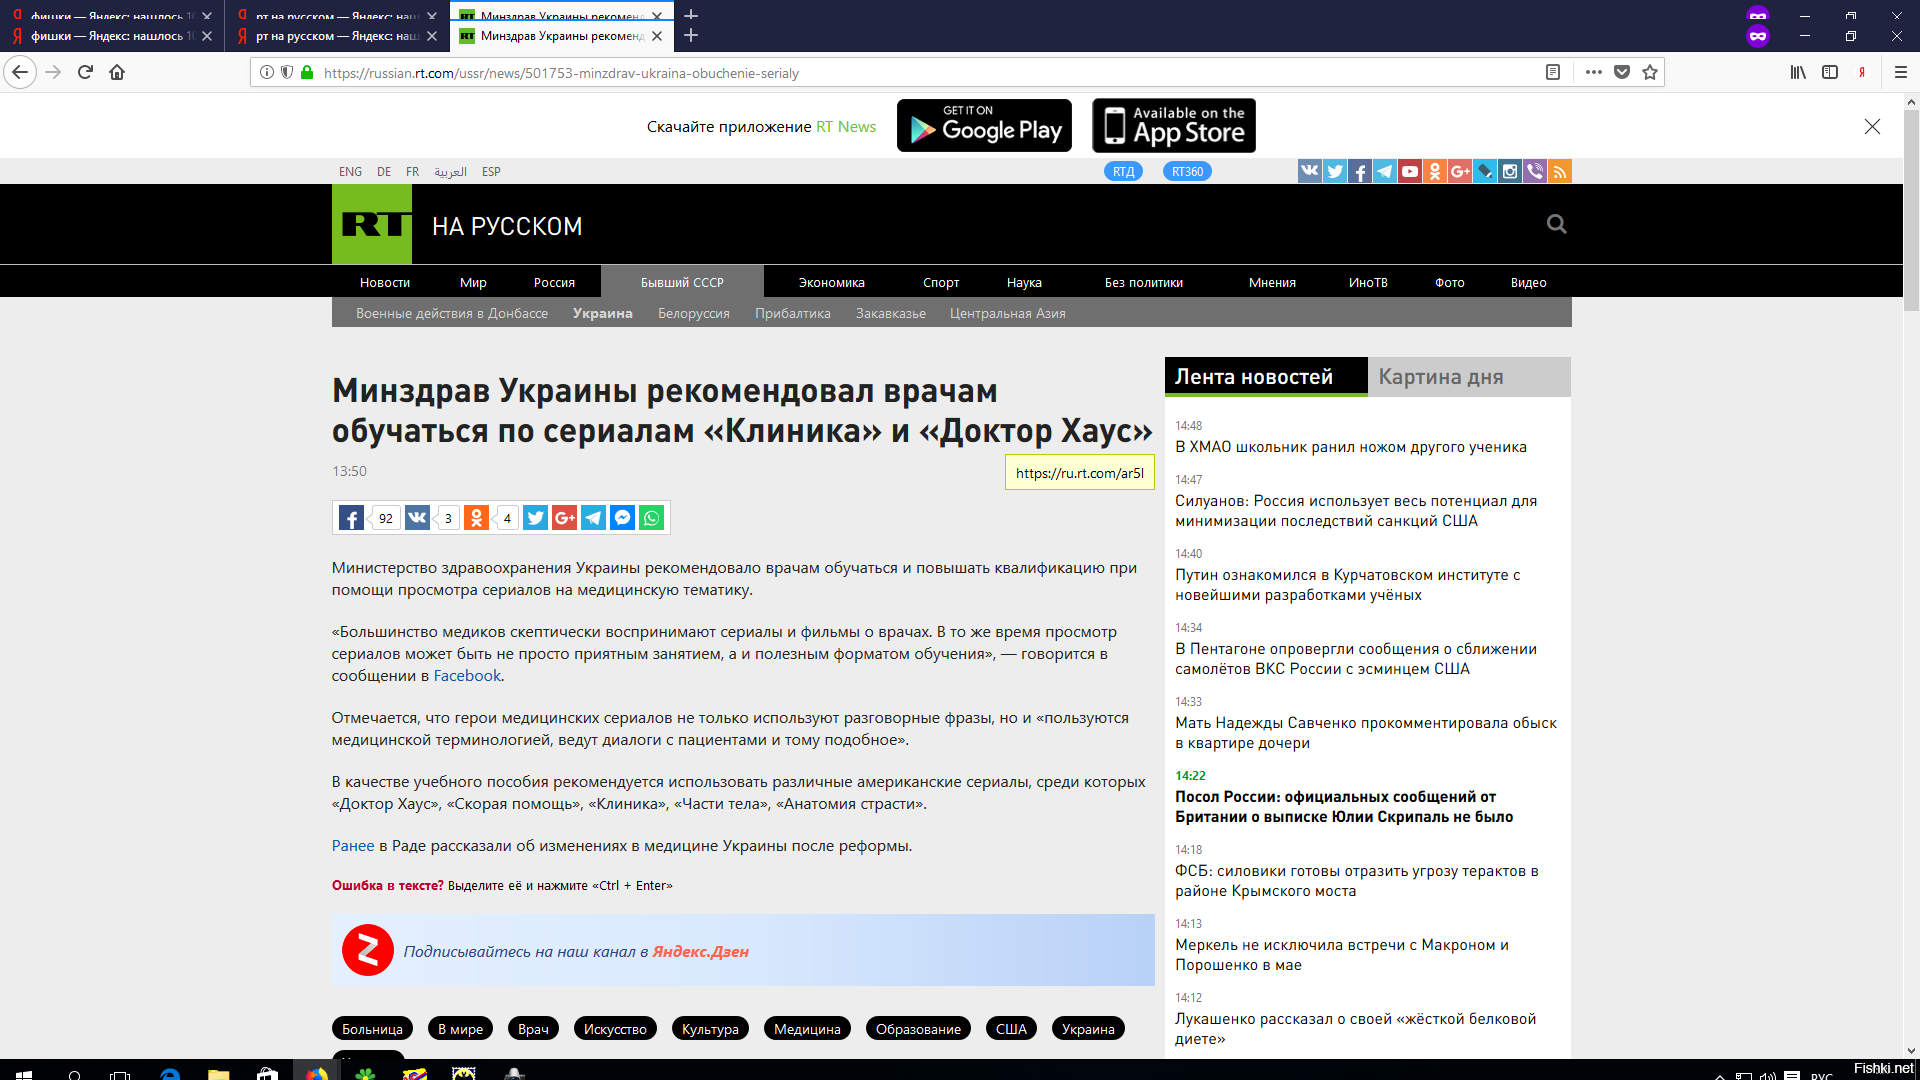
Task: Click the Google Play download badge
Action: (x=984, y=125)
